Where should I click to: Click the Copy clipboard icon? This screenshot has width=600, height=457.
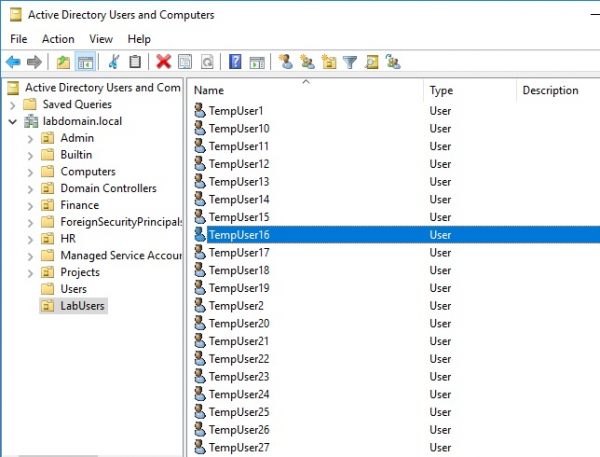135,62
